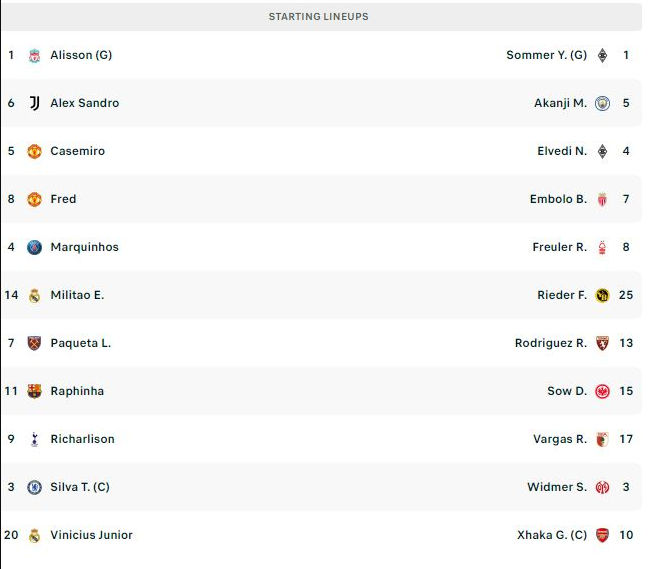Click the Manchester United crest beside Fred
This screenshot has width=648, height=569.
pos(34,199)
